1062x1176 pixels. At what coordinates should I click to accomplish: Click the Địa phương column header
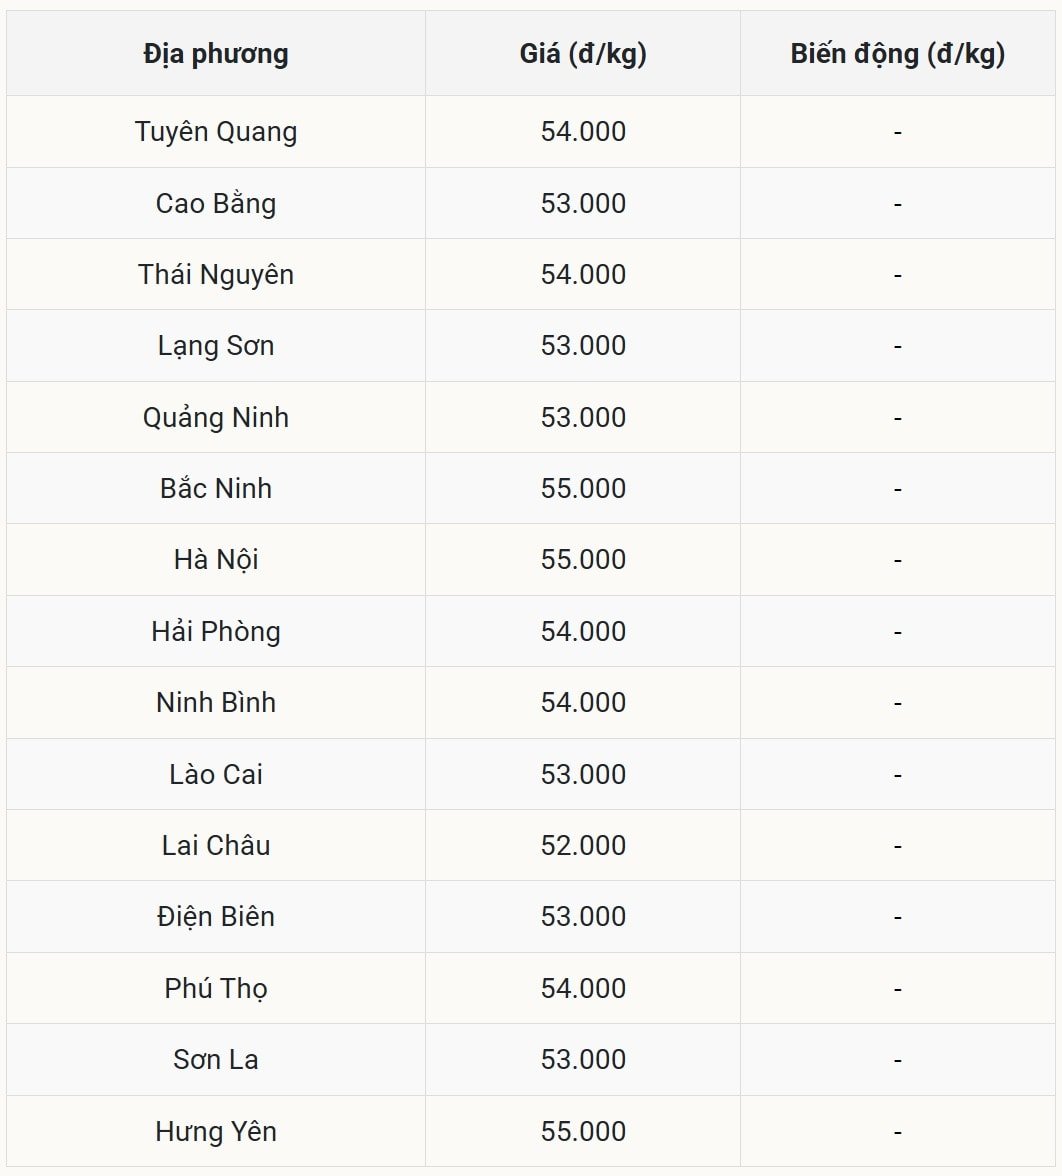click(x=216, y=54)
